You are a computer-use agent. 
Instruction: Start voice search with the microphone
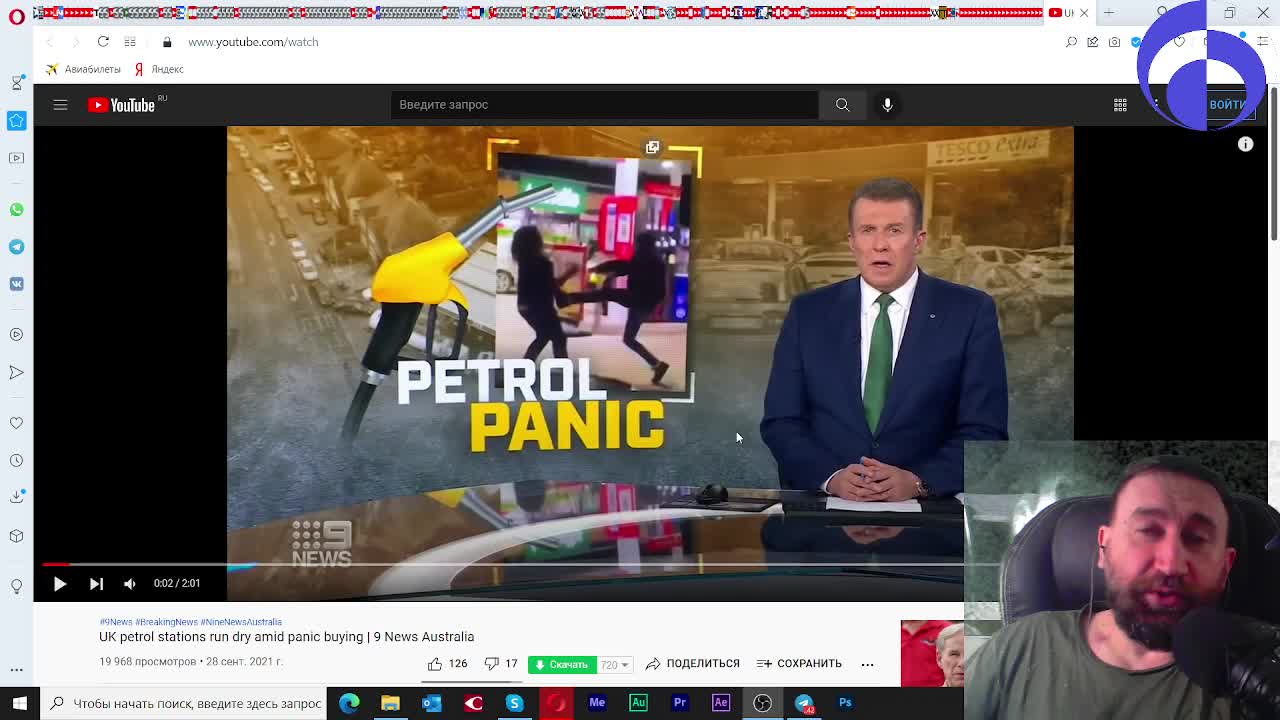pos(887,105)
